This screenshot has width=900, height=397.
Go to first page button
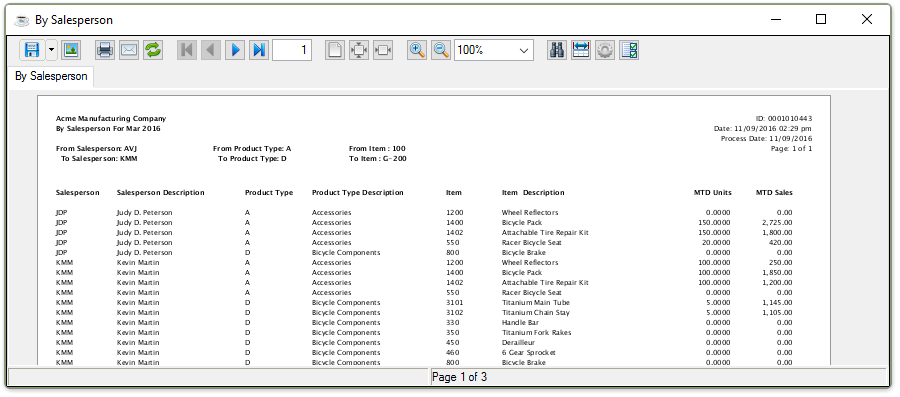tap(187, 50)
